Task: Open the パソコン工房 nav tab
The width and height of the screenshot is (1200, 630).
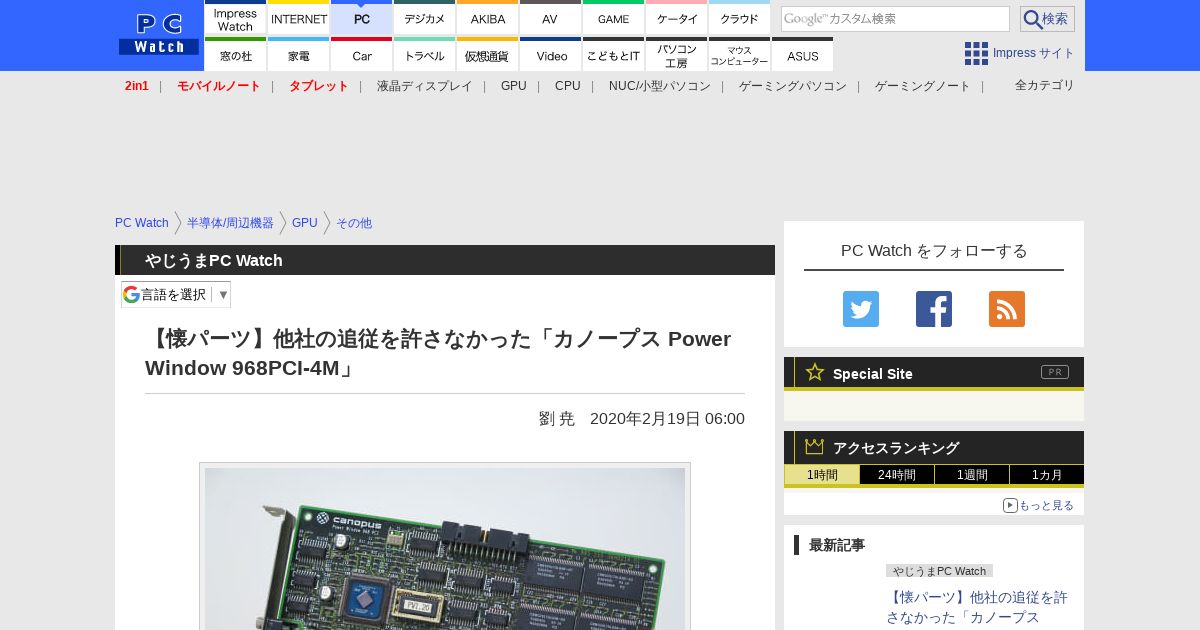Action: (677, 55)
